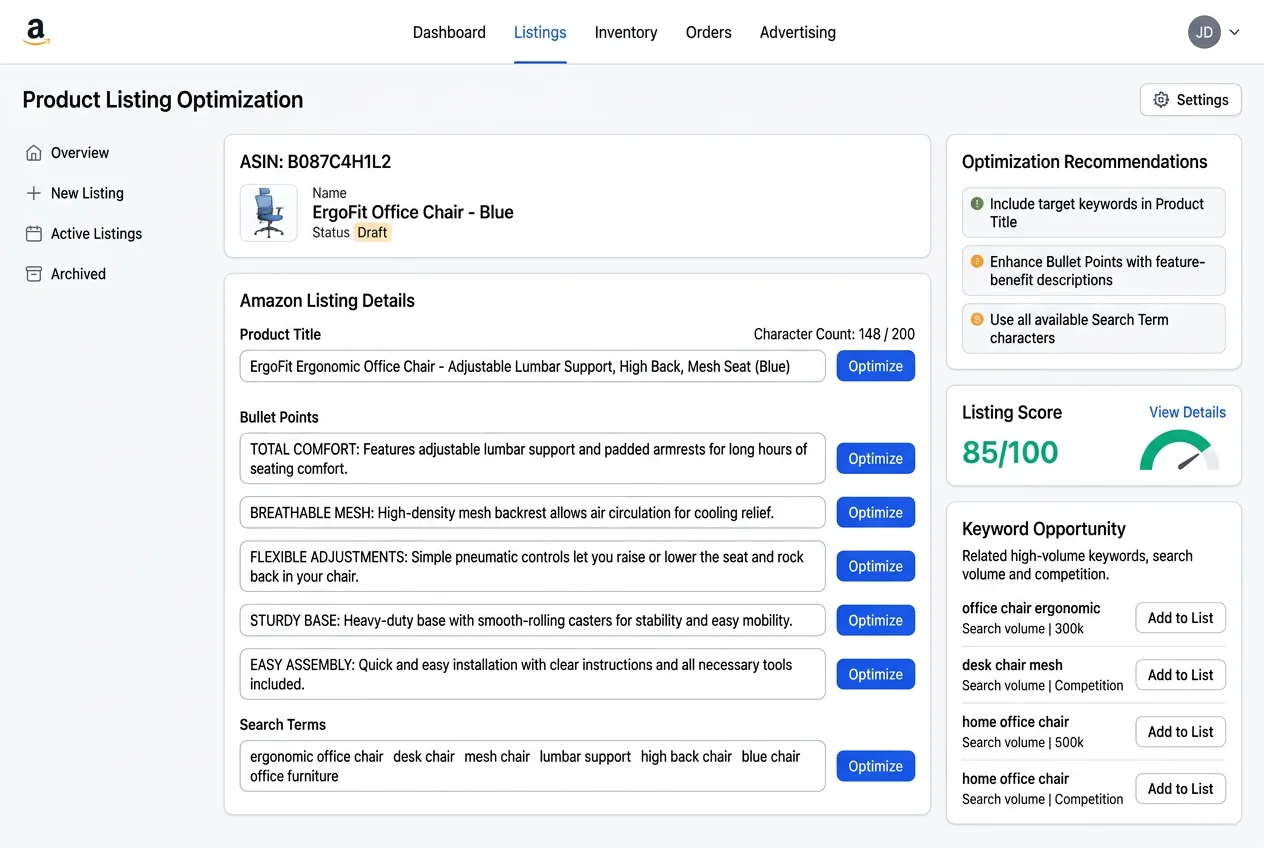Select the Dashboard menu item
1264x848 pixels.
tap(449, 32)
